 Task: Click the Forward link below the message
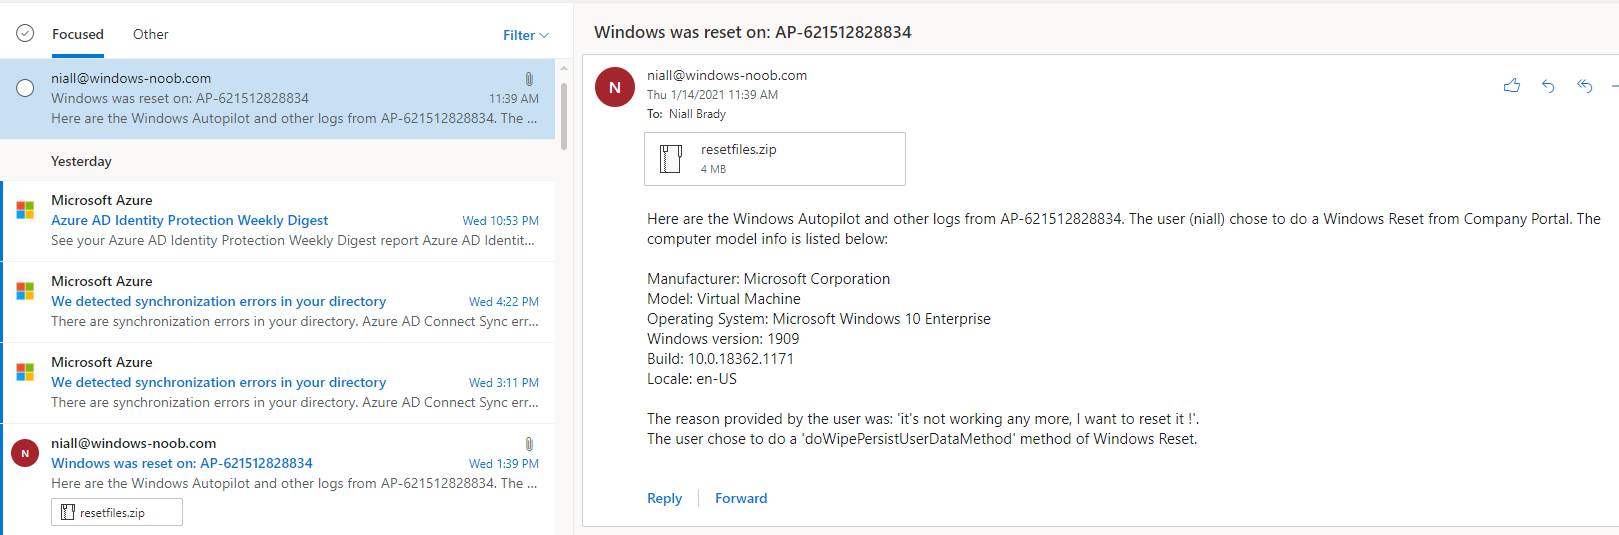(x=741, y=498)
